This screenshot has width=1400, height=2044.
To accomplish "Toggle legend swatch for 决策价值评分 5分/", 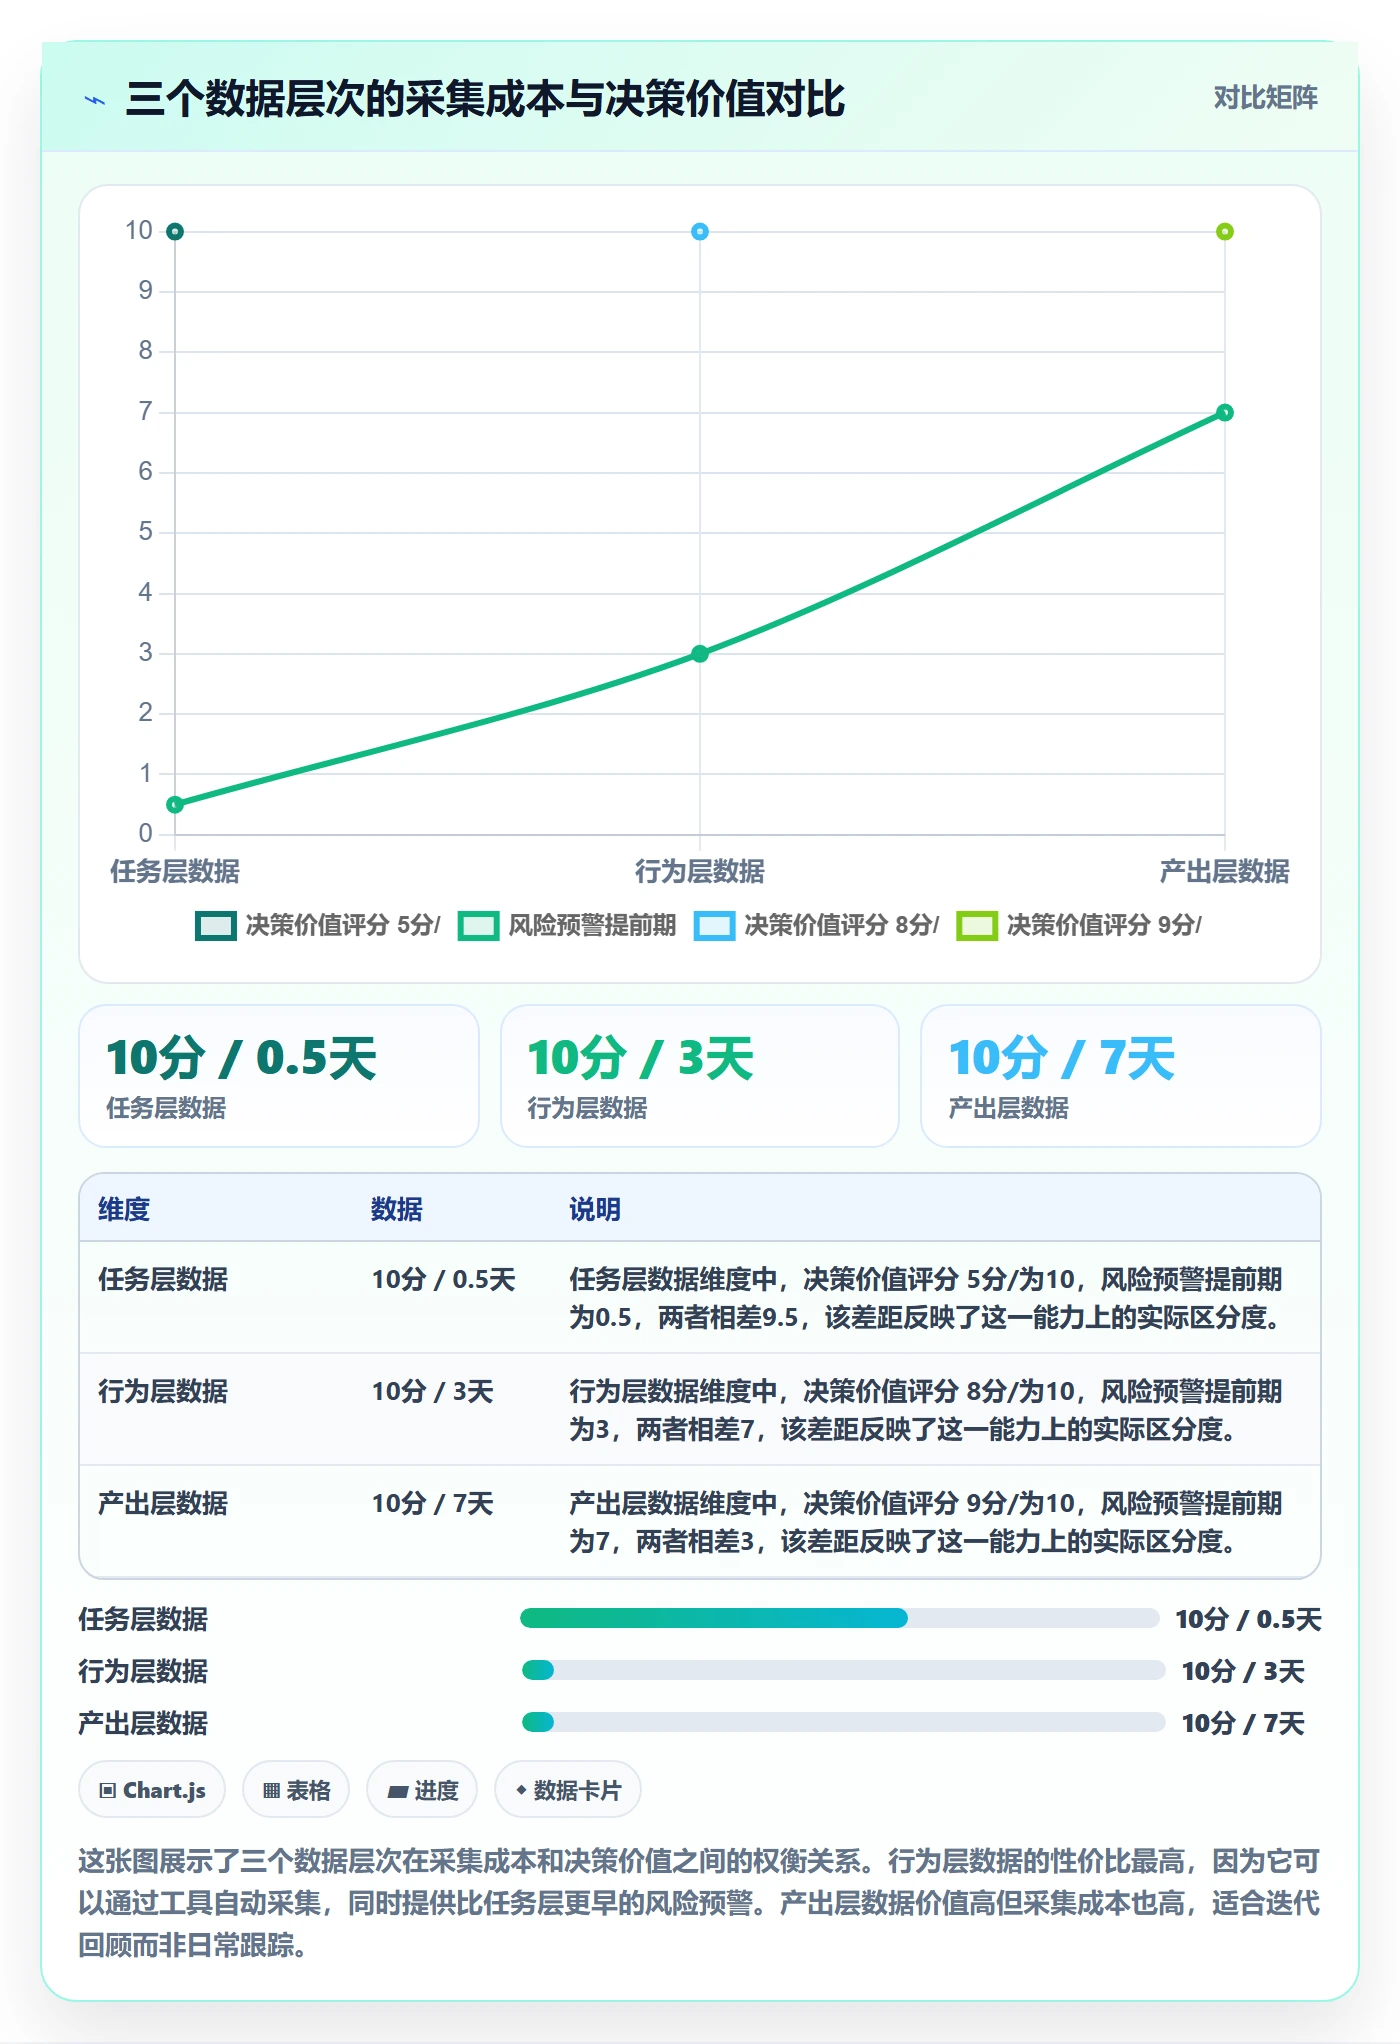I will tap(216, 926).
